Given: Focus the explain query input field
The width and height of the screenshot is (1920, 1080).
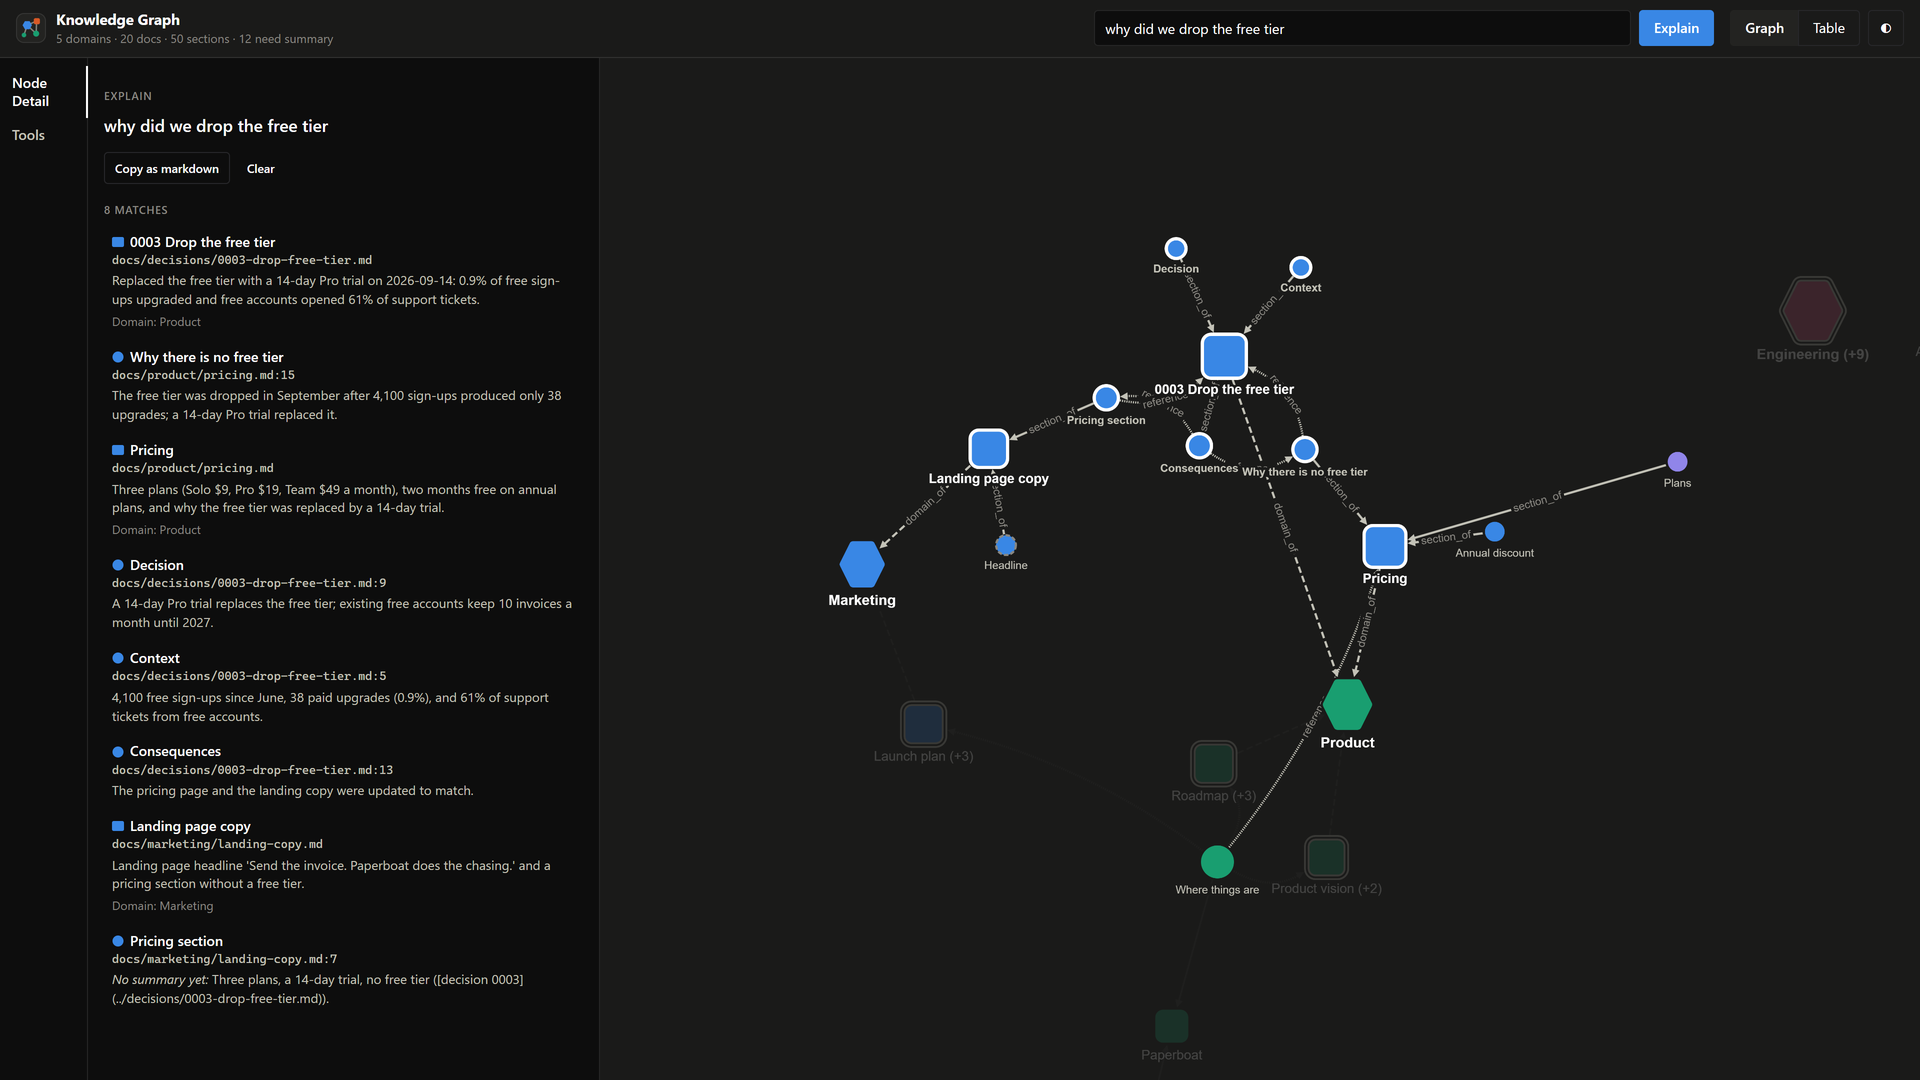Looking at the screenshot, I should coord(1362,29).
